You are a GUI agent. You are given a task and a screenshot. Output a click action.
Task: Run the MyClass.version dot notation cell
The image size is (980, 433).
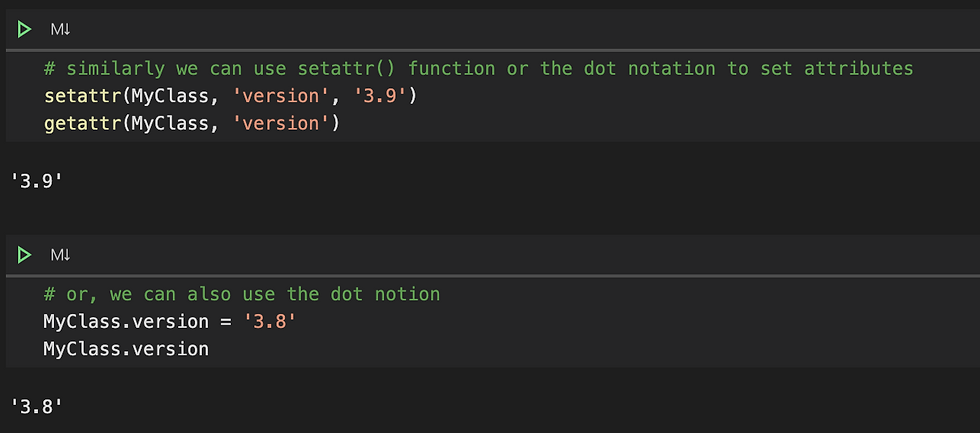[x=24, y=255]
